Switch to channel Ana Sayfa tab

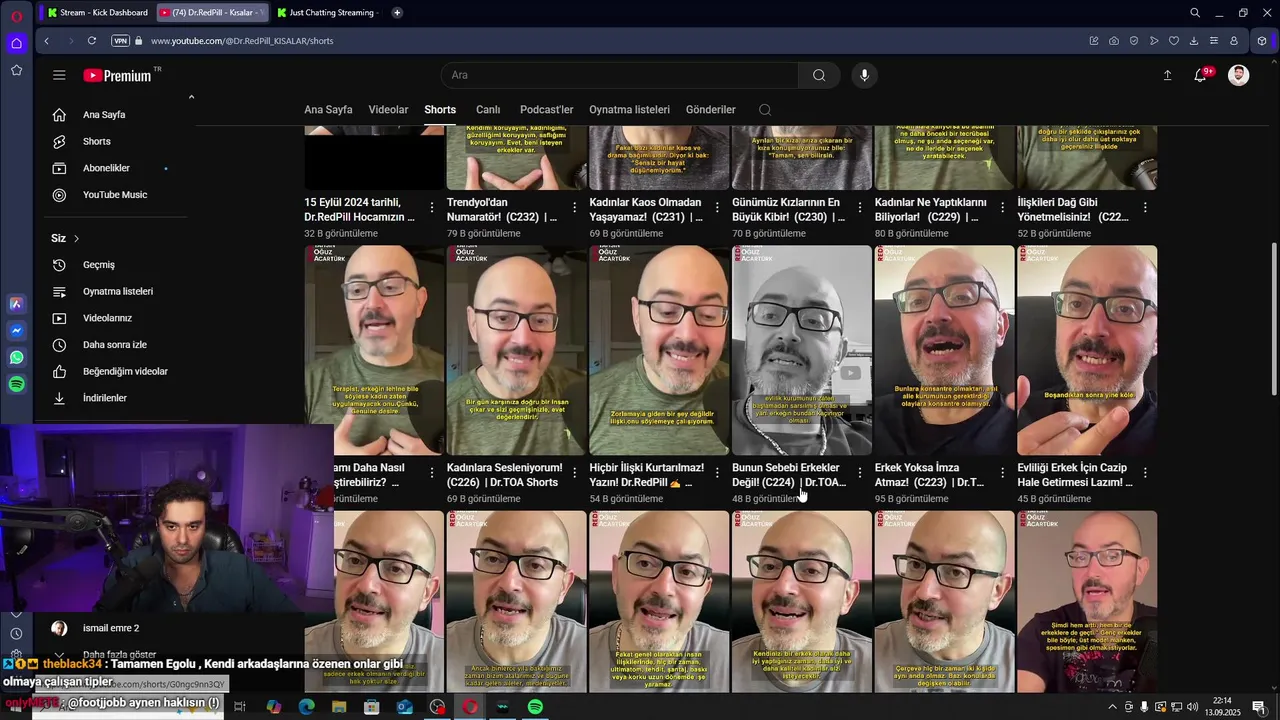[x=328, y=110]
